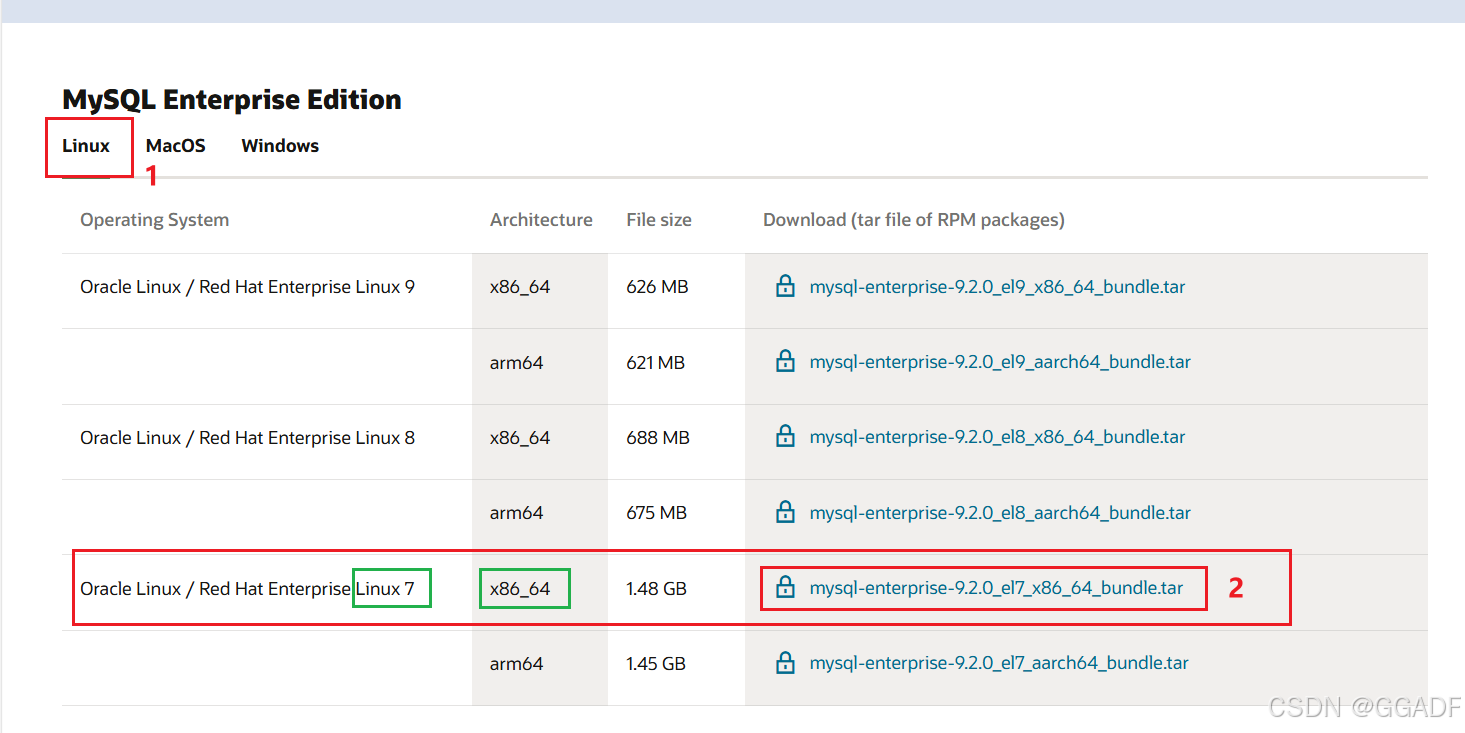The width and height of the screenshot is (1465, 733).
Task: Download mysql-enterprise-9.2.0_el7_aarch64_bundle.tar
Action: [x=999, y=663]
